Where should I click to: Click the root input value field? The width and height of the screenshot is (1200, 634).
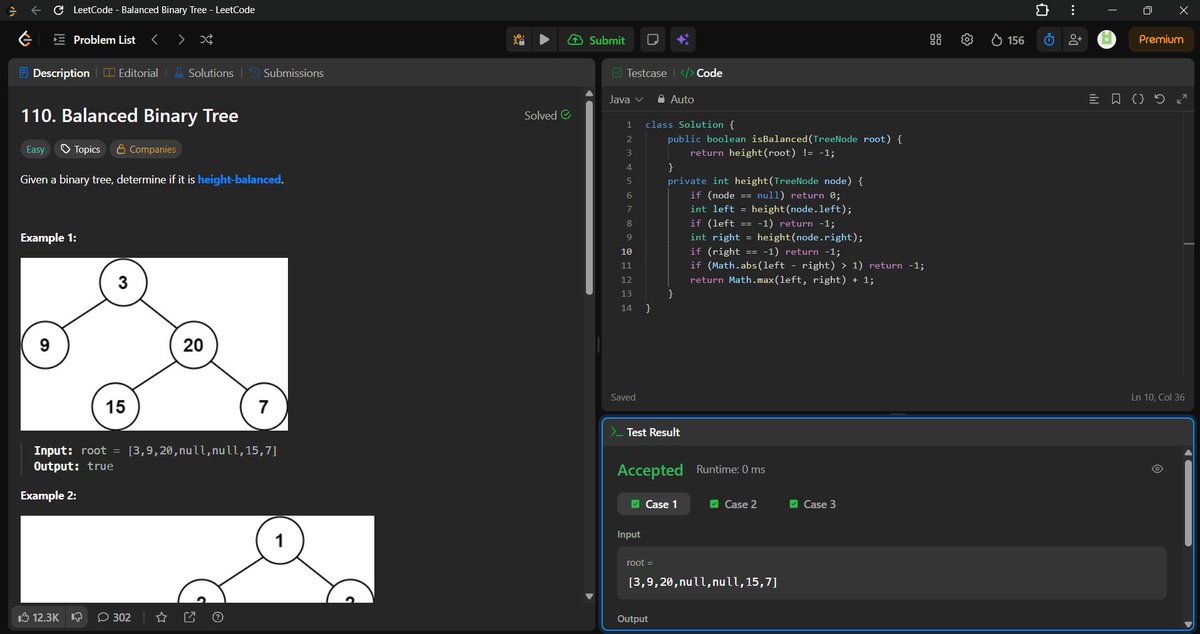click(892, 573)
